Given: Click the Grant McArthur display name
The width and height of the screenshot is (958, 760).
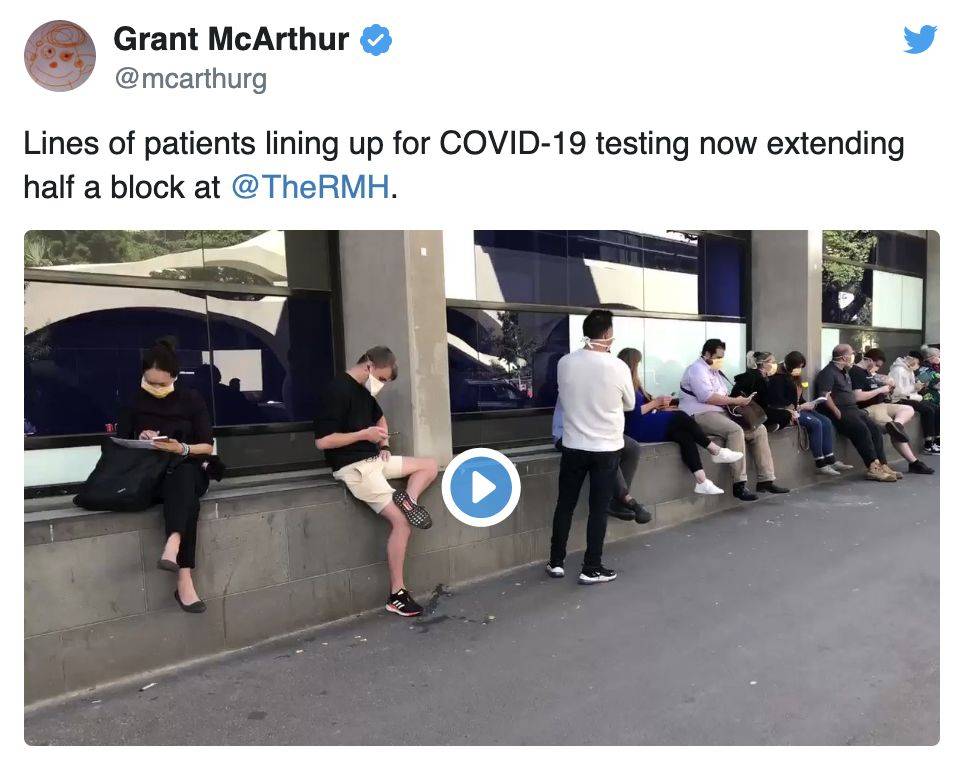Looking at the screenshot, I should (x=231, y=39).
